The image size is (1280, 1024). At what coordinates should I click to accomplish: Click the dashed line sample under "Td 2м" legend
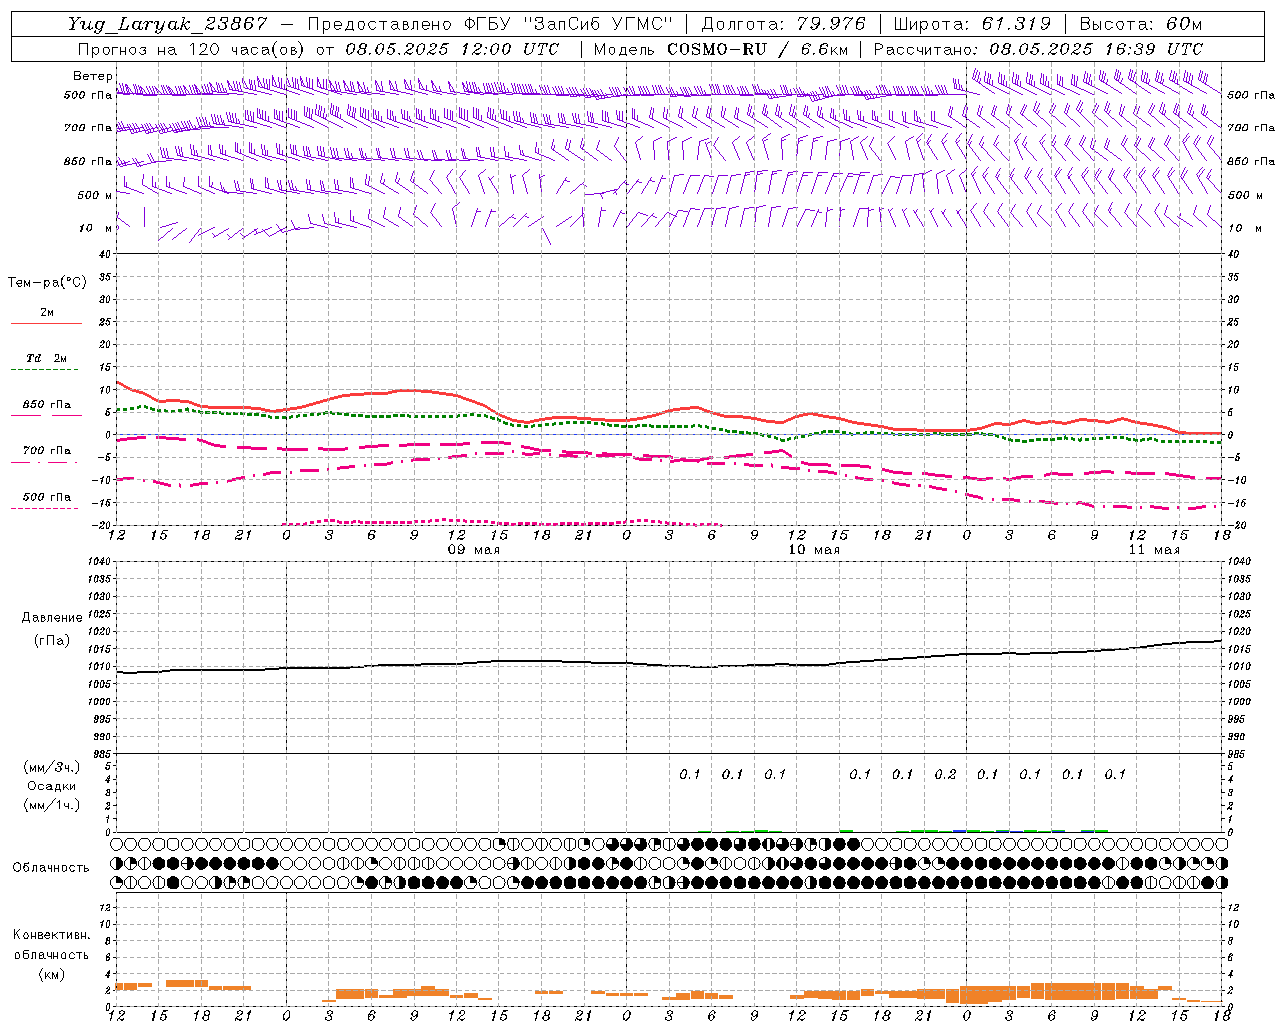(44, 370)
